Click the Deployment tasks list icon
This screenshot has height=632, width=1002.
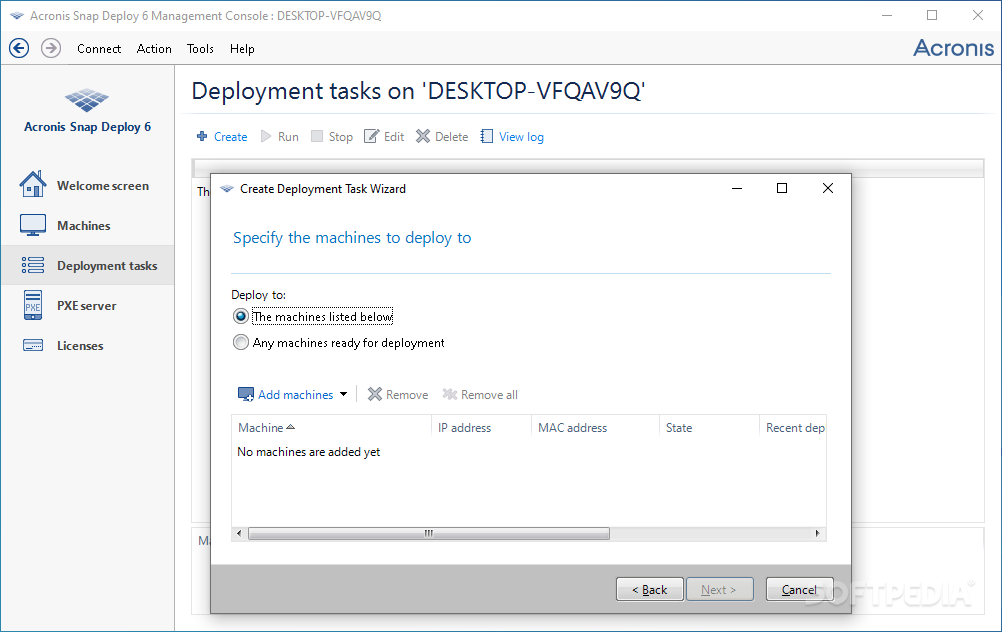[x=33, y=265]
